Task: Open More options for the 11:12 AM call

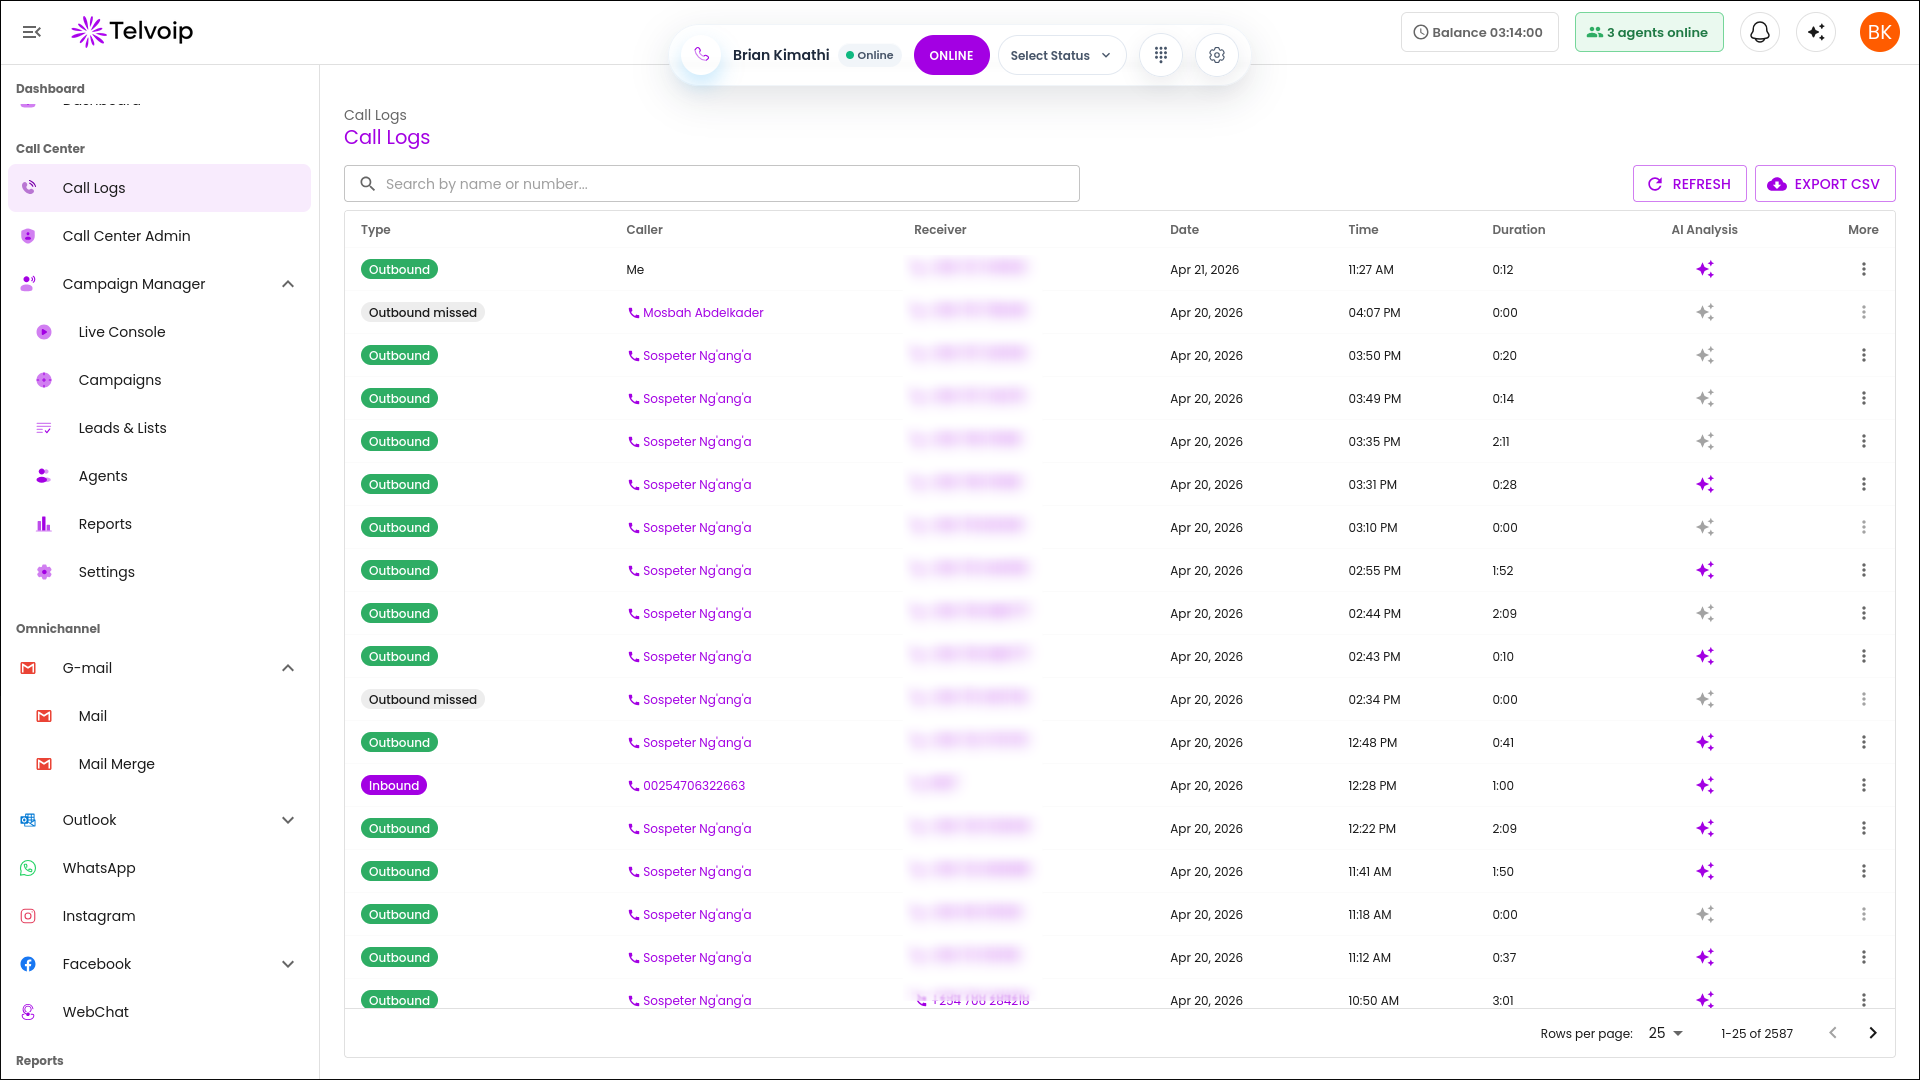Action: pyautogui.click(x=1863, y=957)
